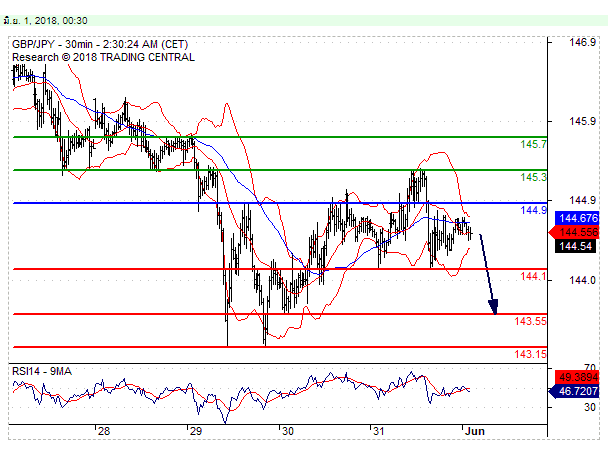608x452 pixels.
Task: Click the 'Research © 2018 TRADING CENTRAL' text
Action: tap(103, 57)
